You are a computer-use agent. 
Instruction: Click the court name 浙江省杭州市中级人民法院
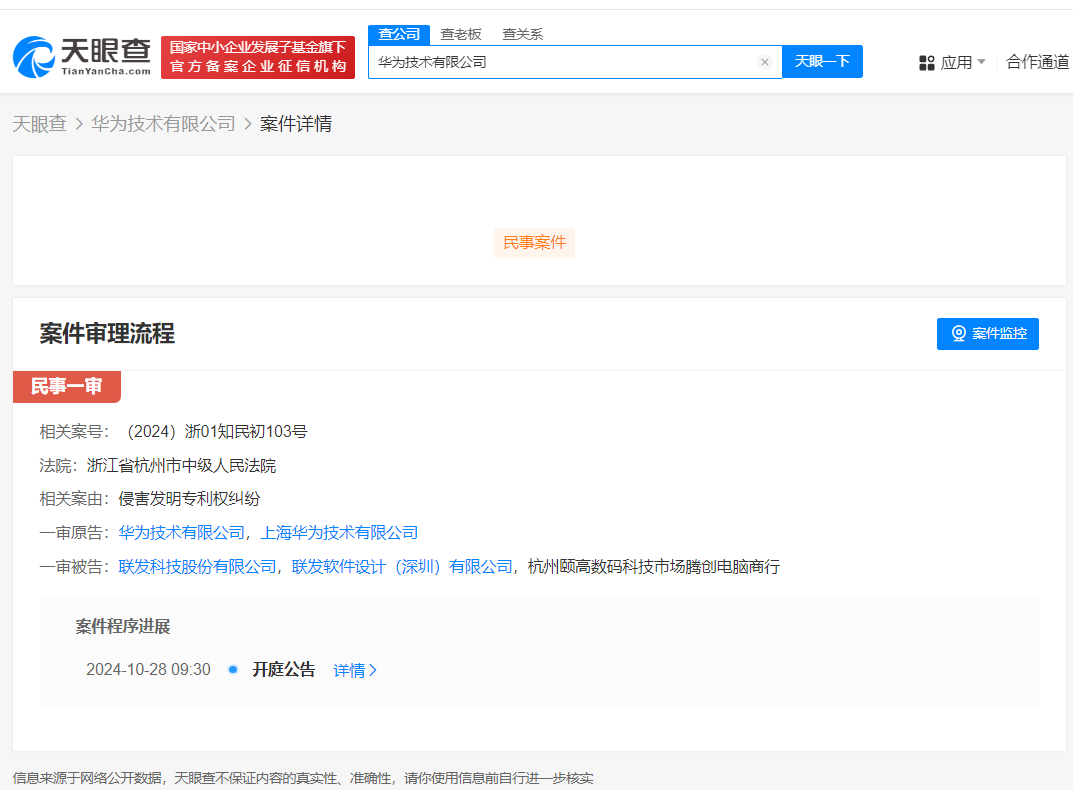[181, 466]
